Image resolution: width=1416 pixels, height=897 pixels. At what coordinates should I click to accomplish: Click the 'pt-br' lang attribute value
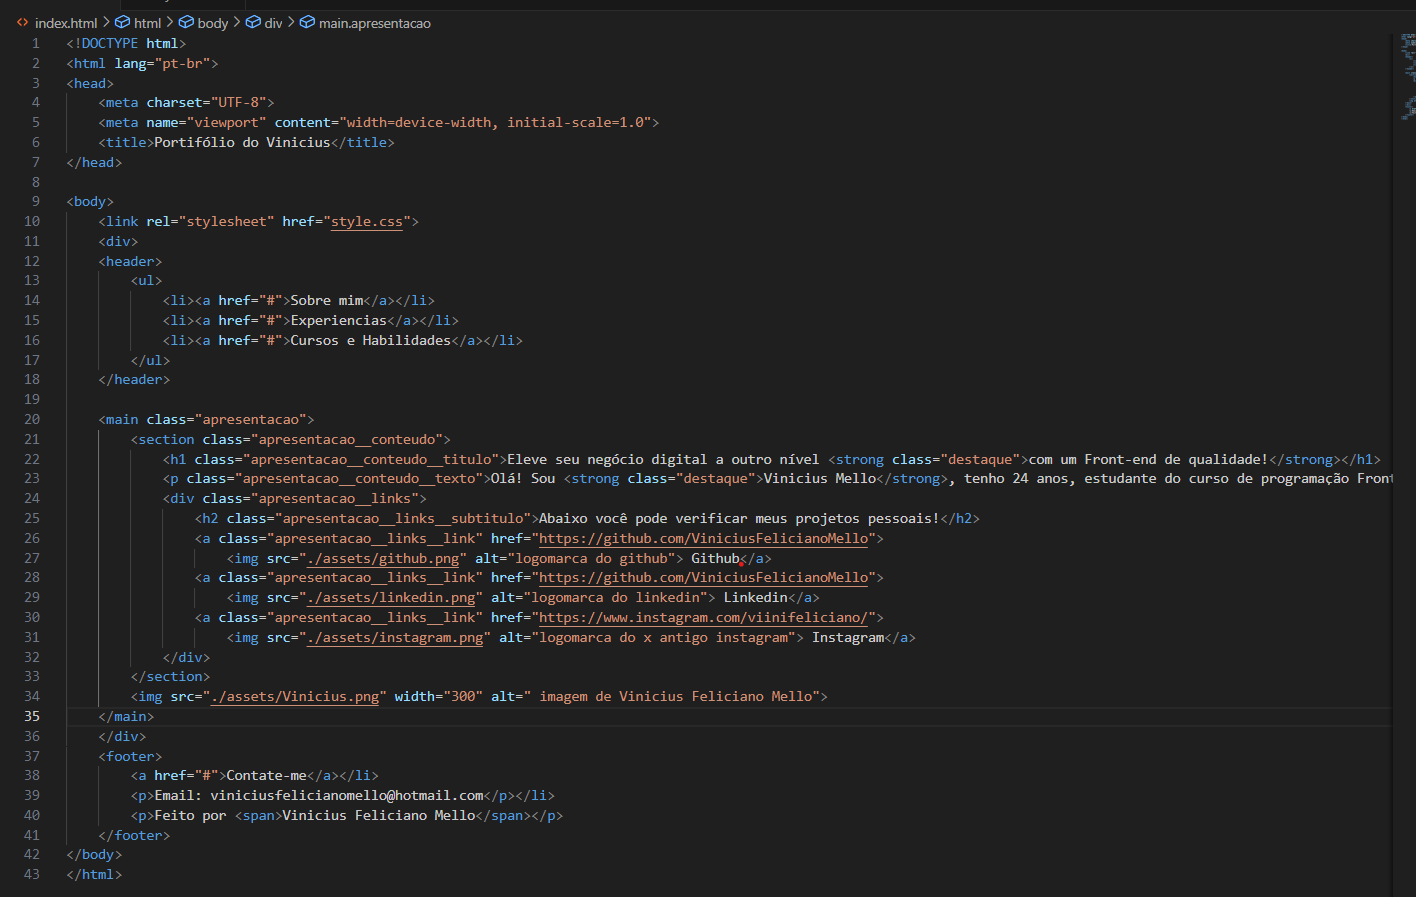186,64
